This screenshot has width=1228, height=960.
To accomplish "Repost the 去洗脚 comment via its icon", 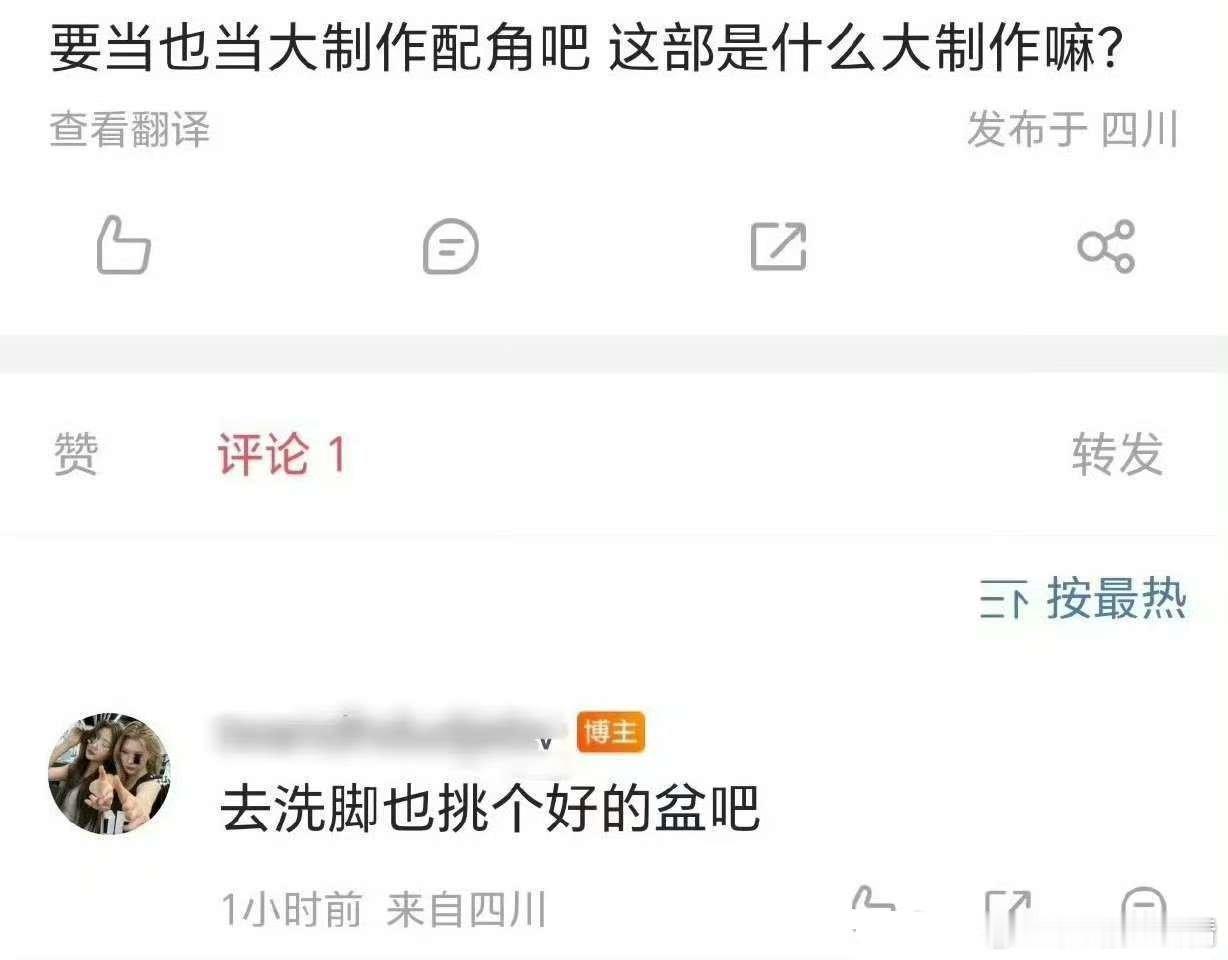I will 1008,908.
